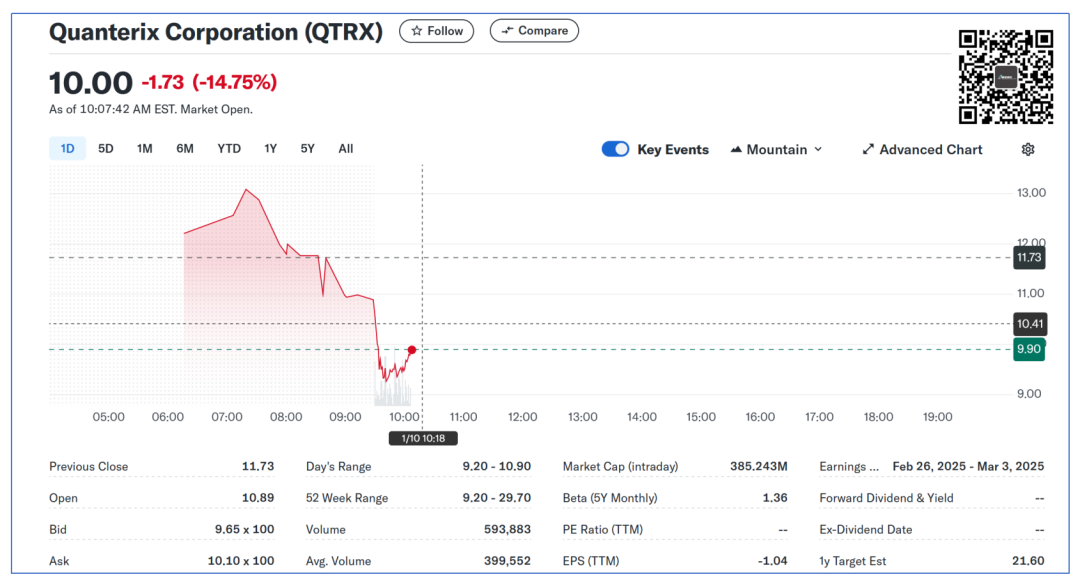1080x586 pixels.
Task: Expand the Mountain chart type dropdown
Action: coord(777,149)
